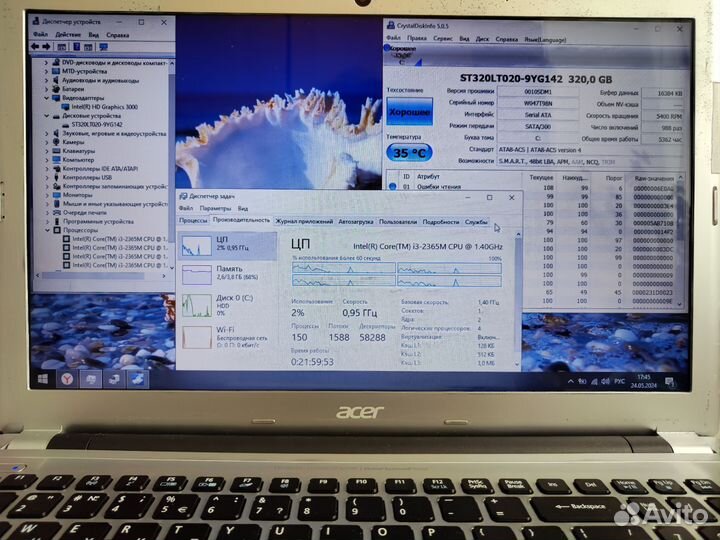Expand the Мониторы category

point(46,195)
